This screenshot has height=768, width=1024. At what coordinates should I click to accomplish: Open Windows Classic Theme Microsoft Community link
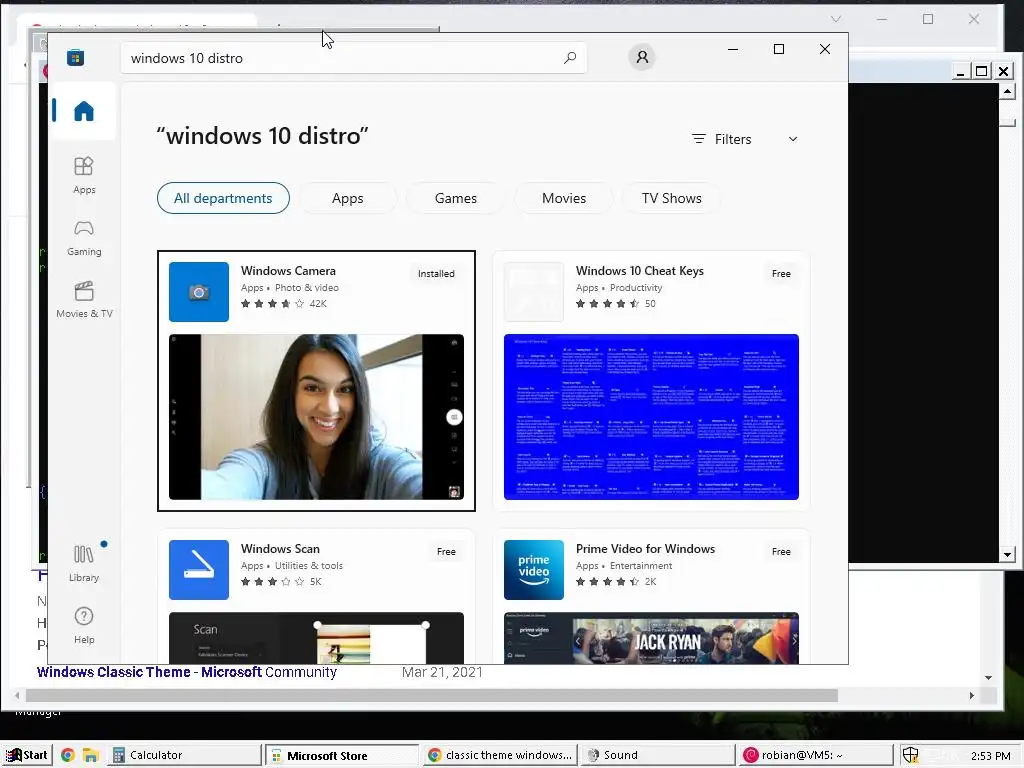coord(187,672)
